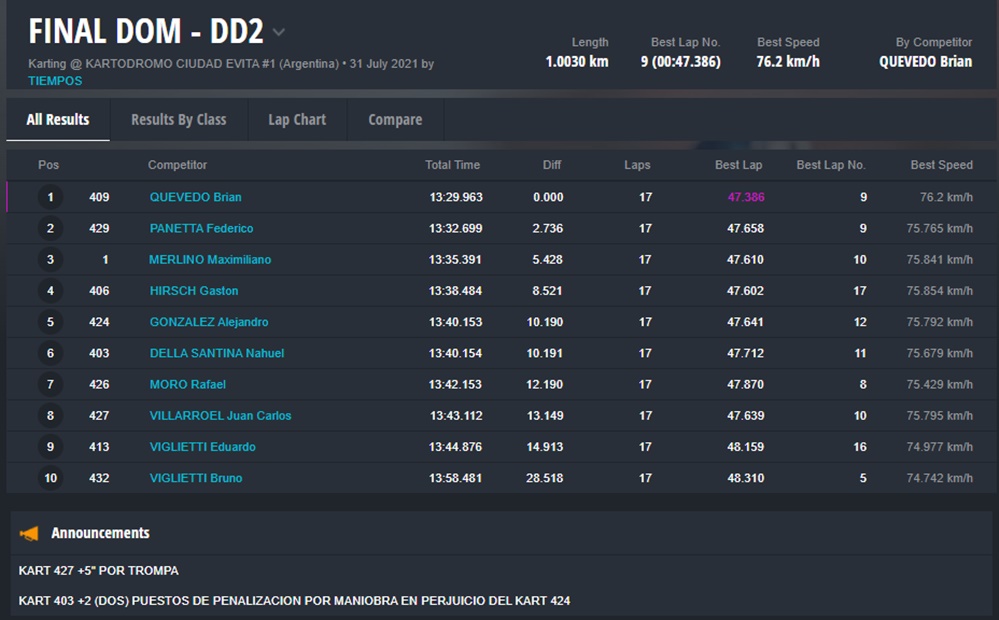Click QUEVEDO Brian in header stats
This screenshot has height=620, width=999.
(925, 61)
